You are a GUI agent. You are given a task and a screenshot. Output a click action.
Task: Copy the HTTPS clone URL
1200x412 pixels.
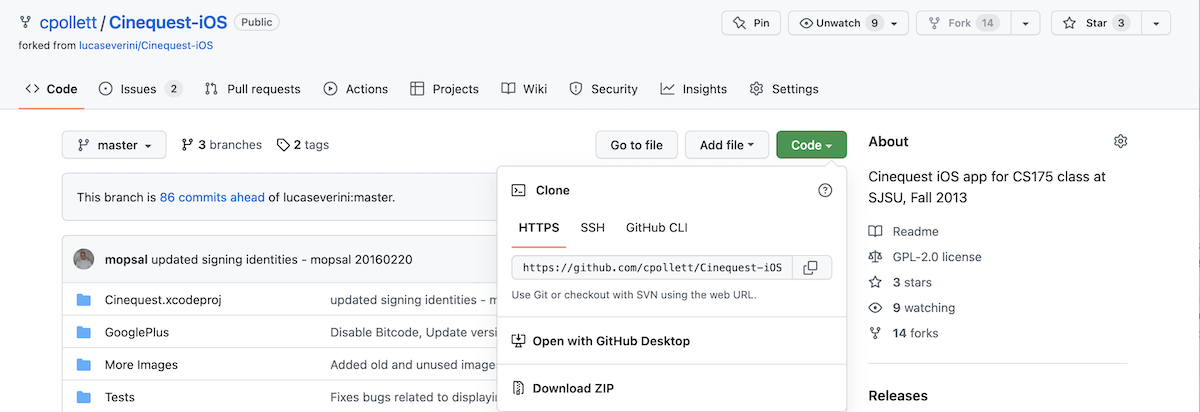(811, 267)
